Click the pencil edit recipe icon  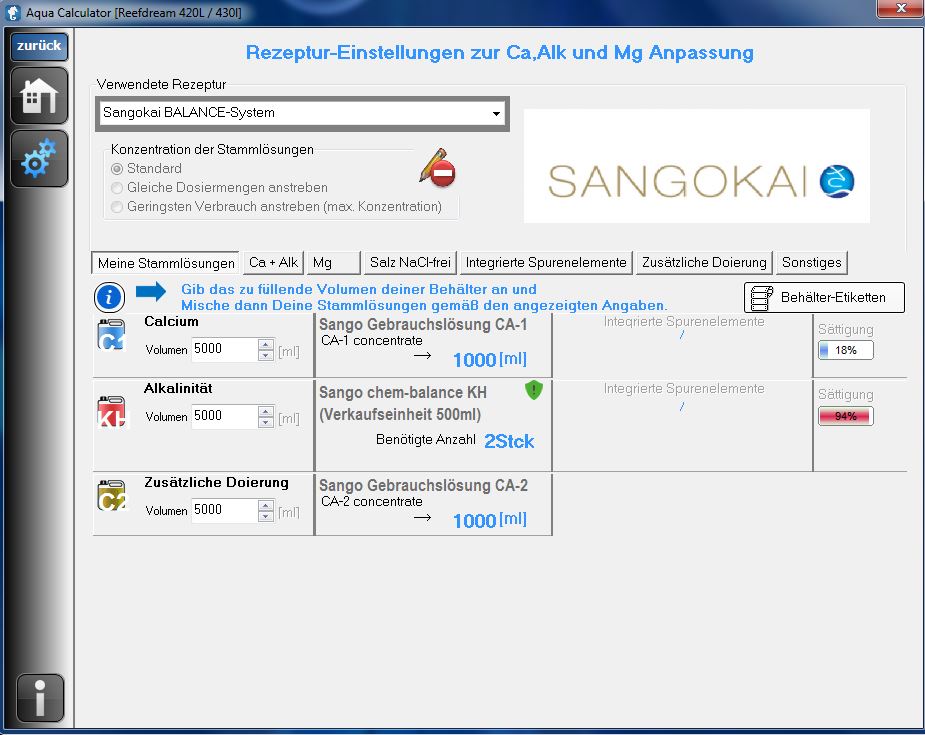[x=437, y=168]
